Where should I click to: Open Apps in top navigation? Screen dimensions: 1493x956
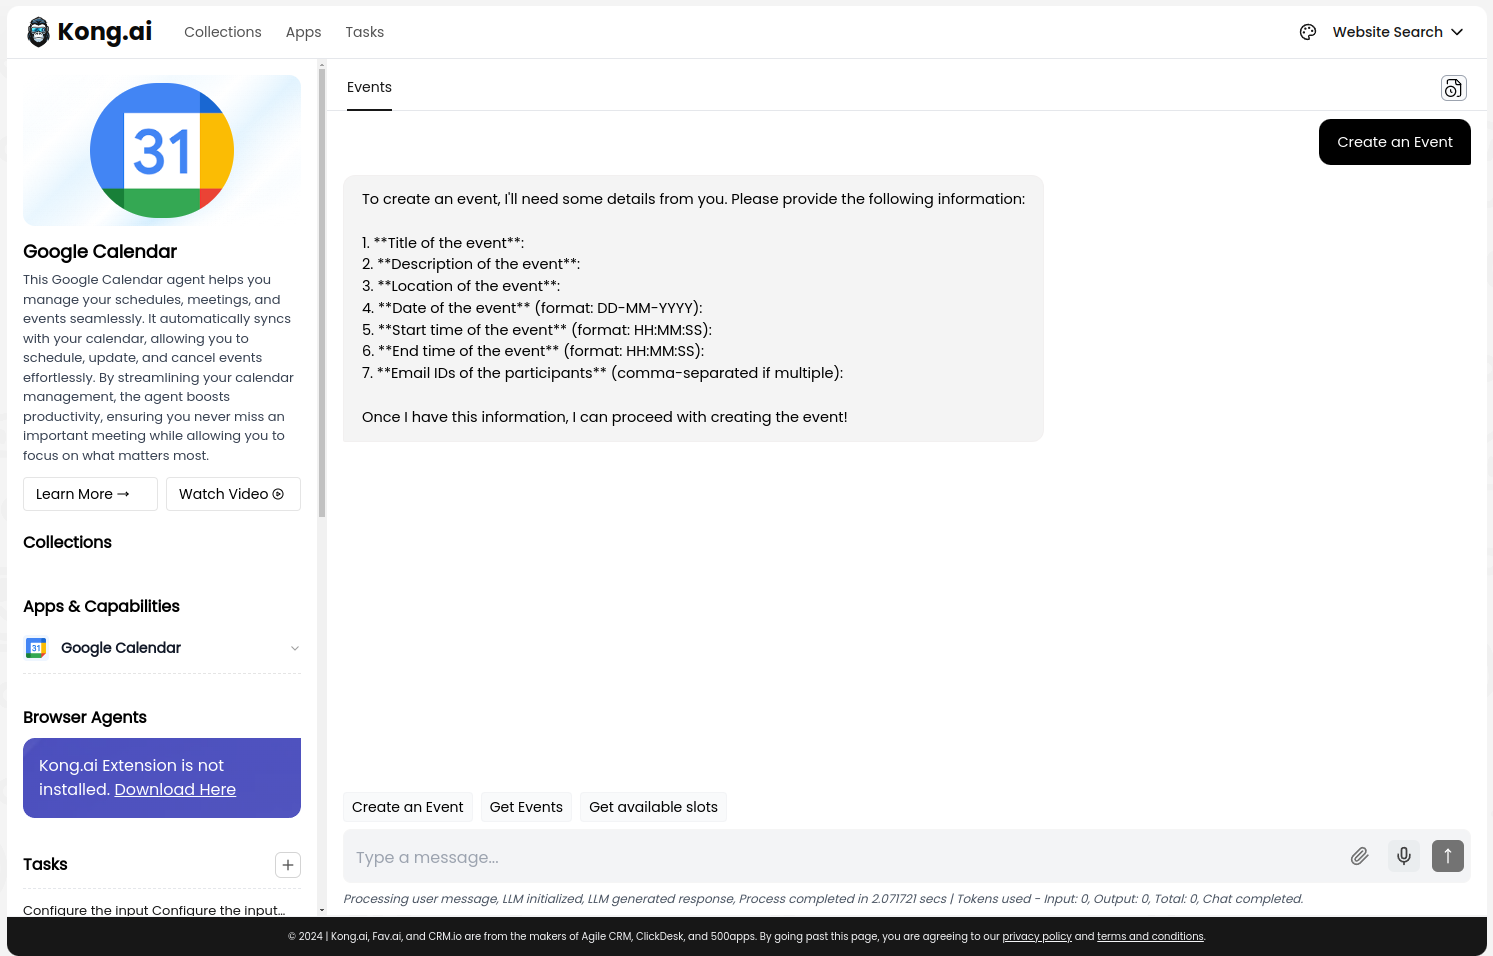[x=303, y=32]
